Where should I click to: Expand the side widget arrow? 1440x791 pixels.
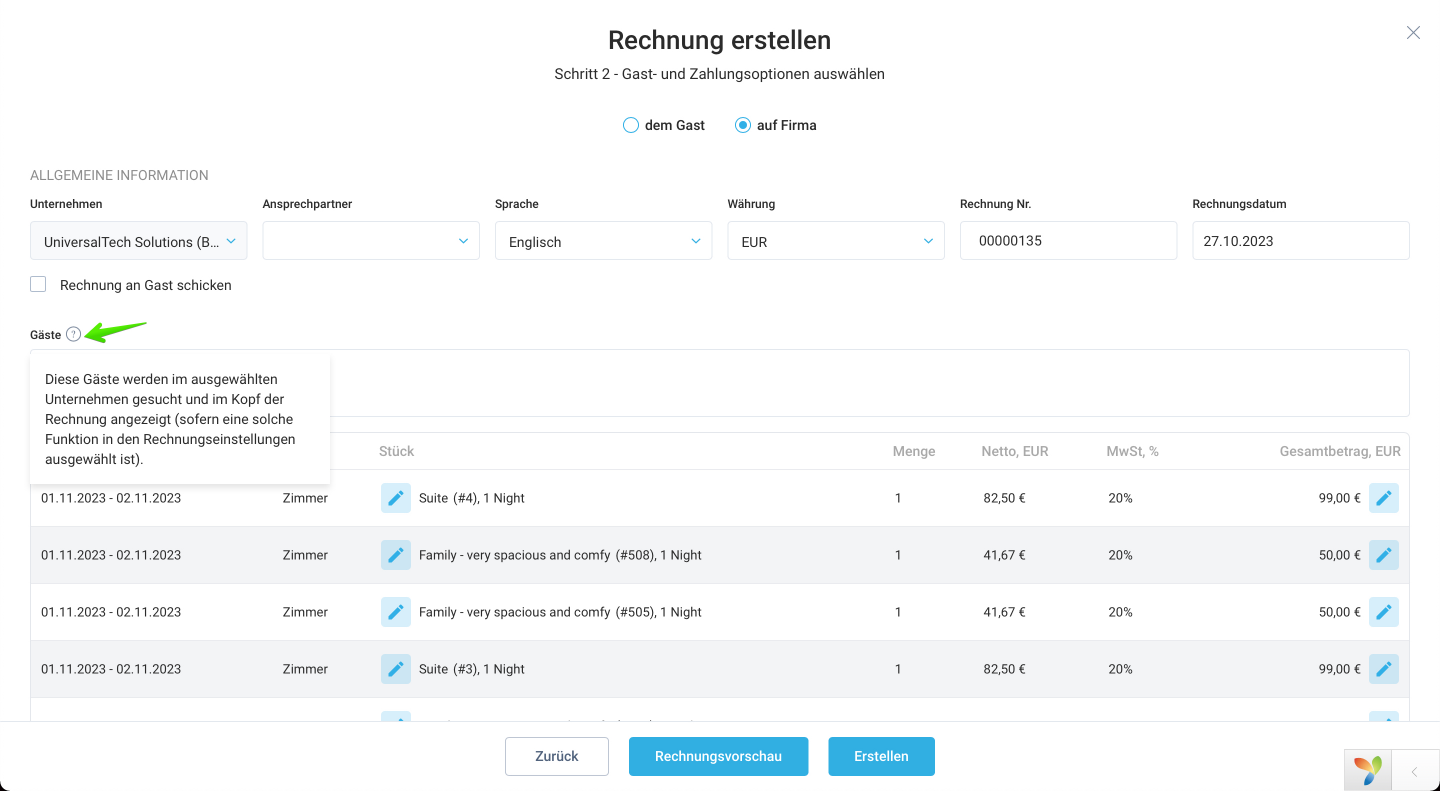[x=1415, y=771]
